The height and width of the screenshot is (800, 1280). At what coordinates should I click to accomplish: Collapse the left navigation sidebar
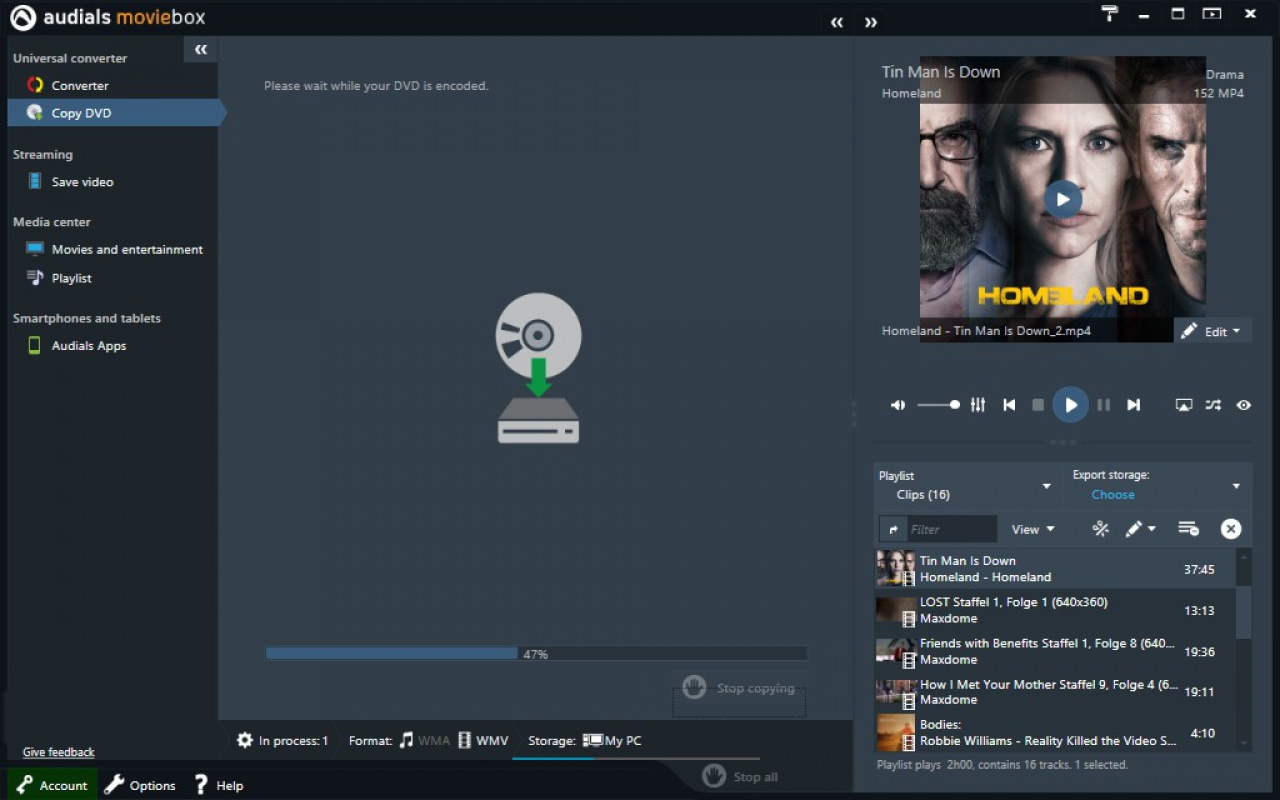(201, 49)
